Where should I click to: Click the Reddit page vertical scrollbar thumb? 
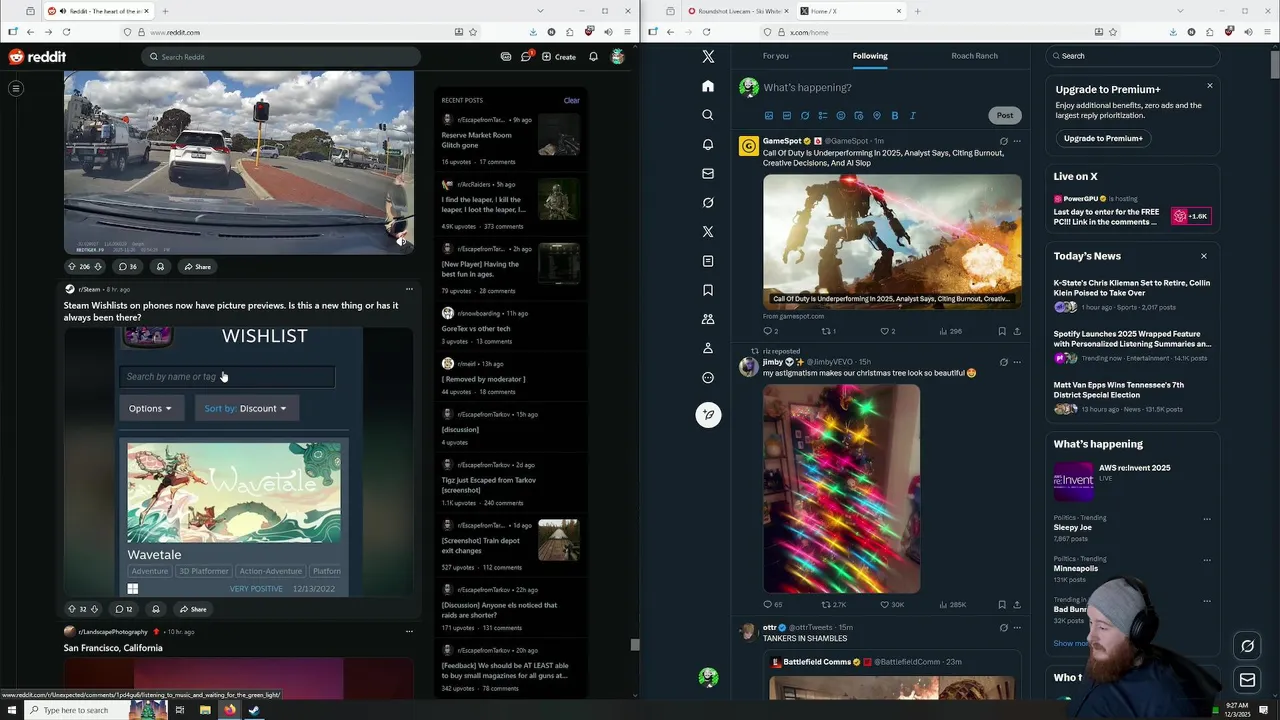[634, 645]
